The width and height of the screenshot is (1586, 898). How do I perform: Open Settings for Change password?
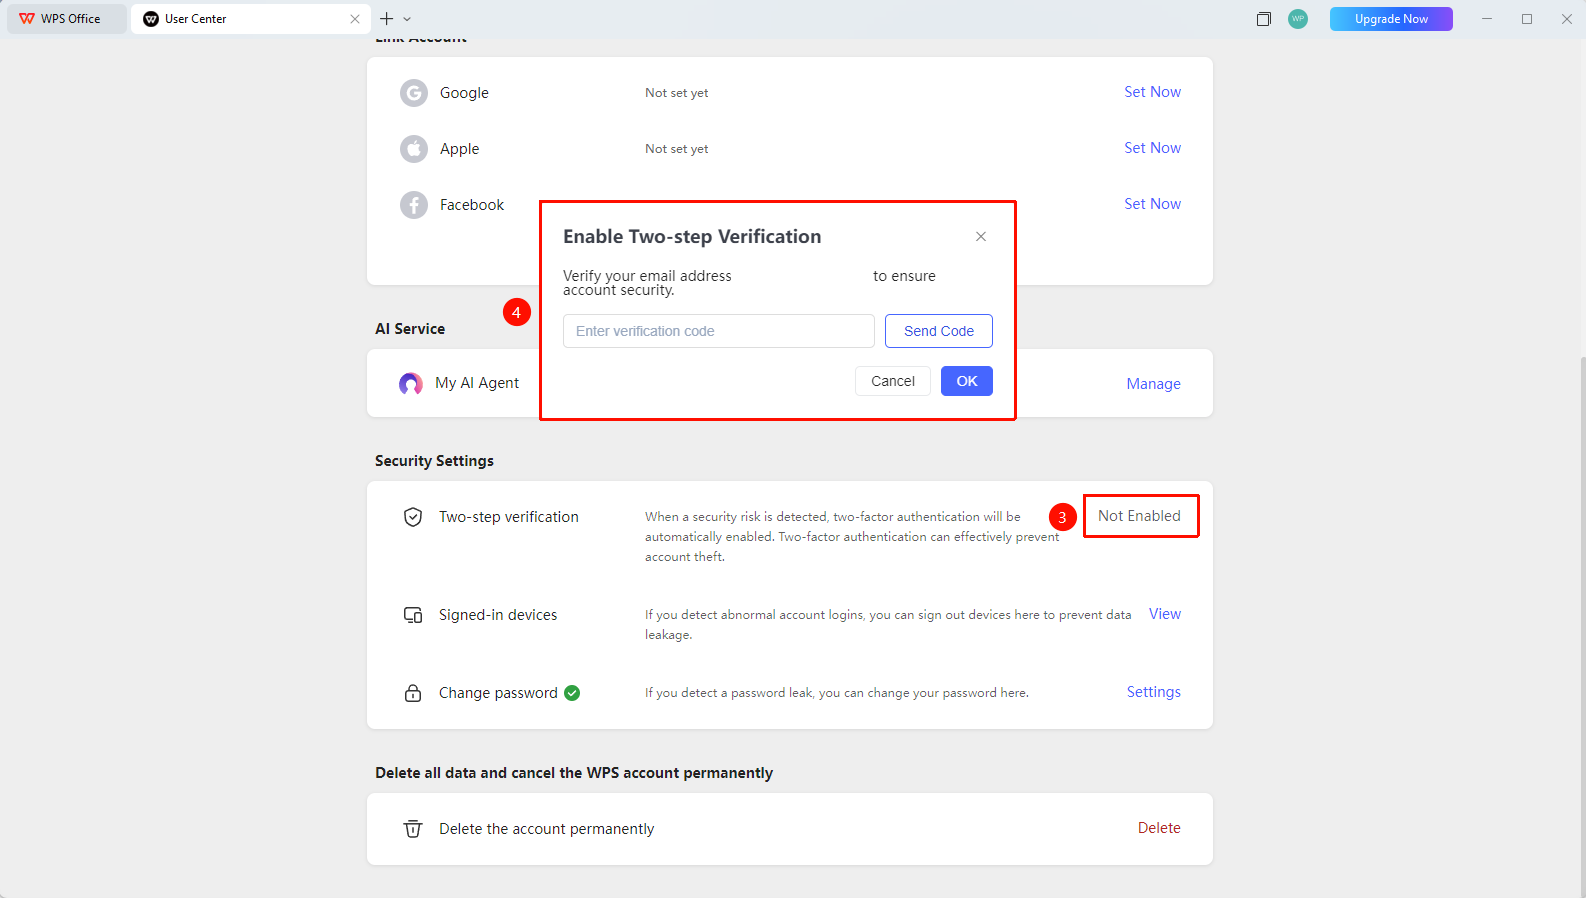[x=1154, y=692]
